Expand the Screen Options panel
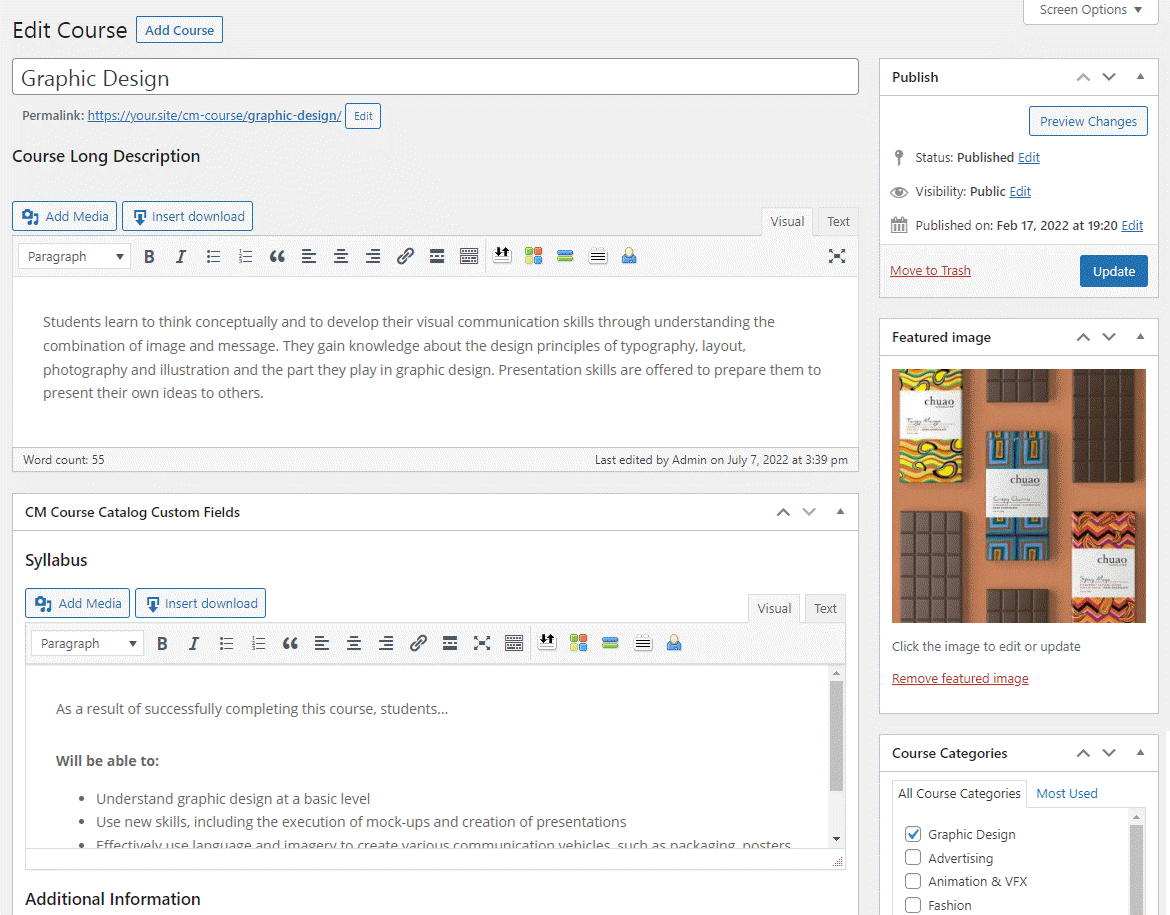Screen dimensions: 1170x915 click(1091, 10)
